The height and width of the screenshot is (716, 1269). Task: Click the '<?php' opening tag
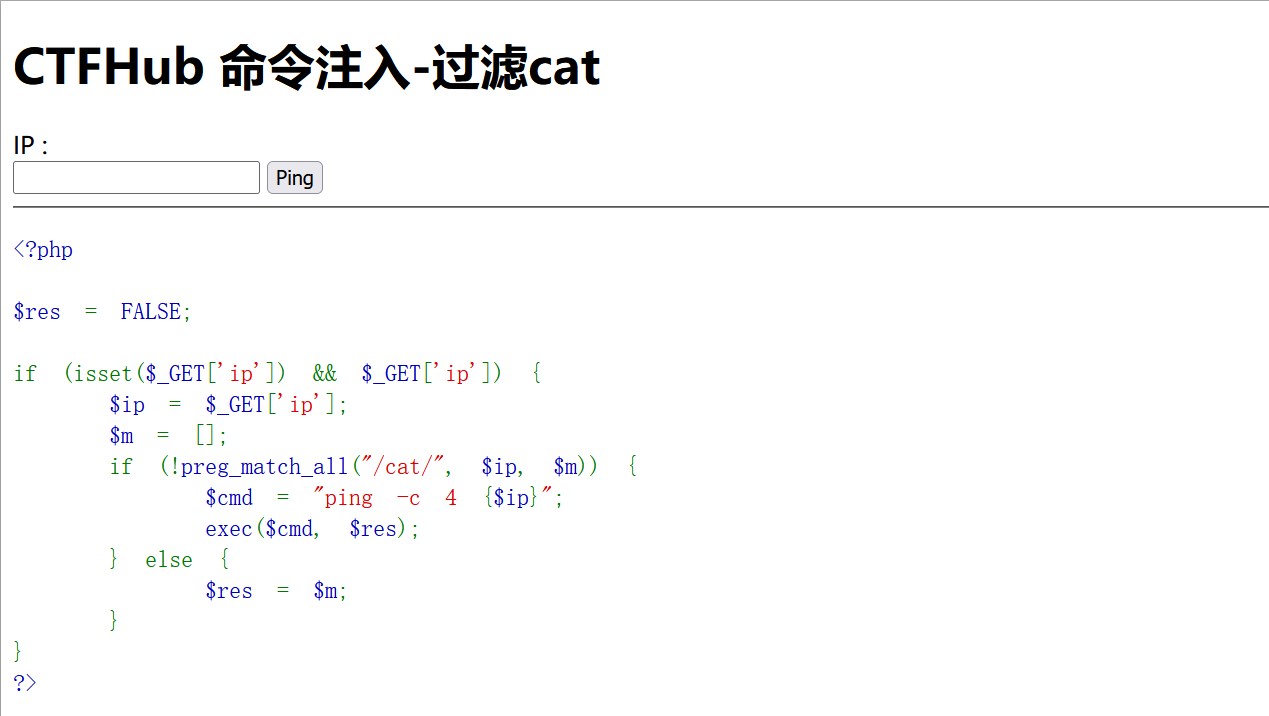[x=43, y=250]
